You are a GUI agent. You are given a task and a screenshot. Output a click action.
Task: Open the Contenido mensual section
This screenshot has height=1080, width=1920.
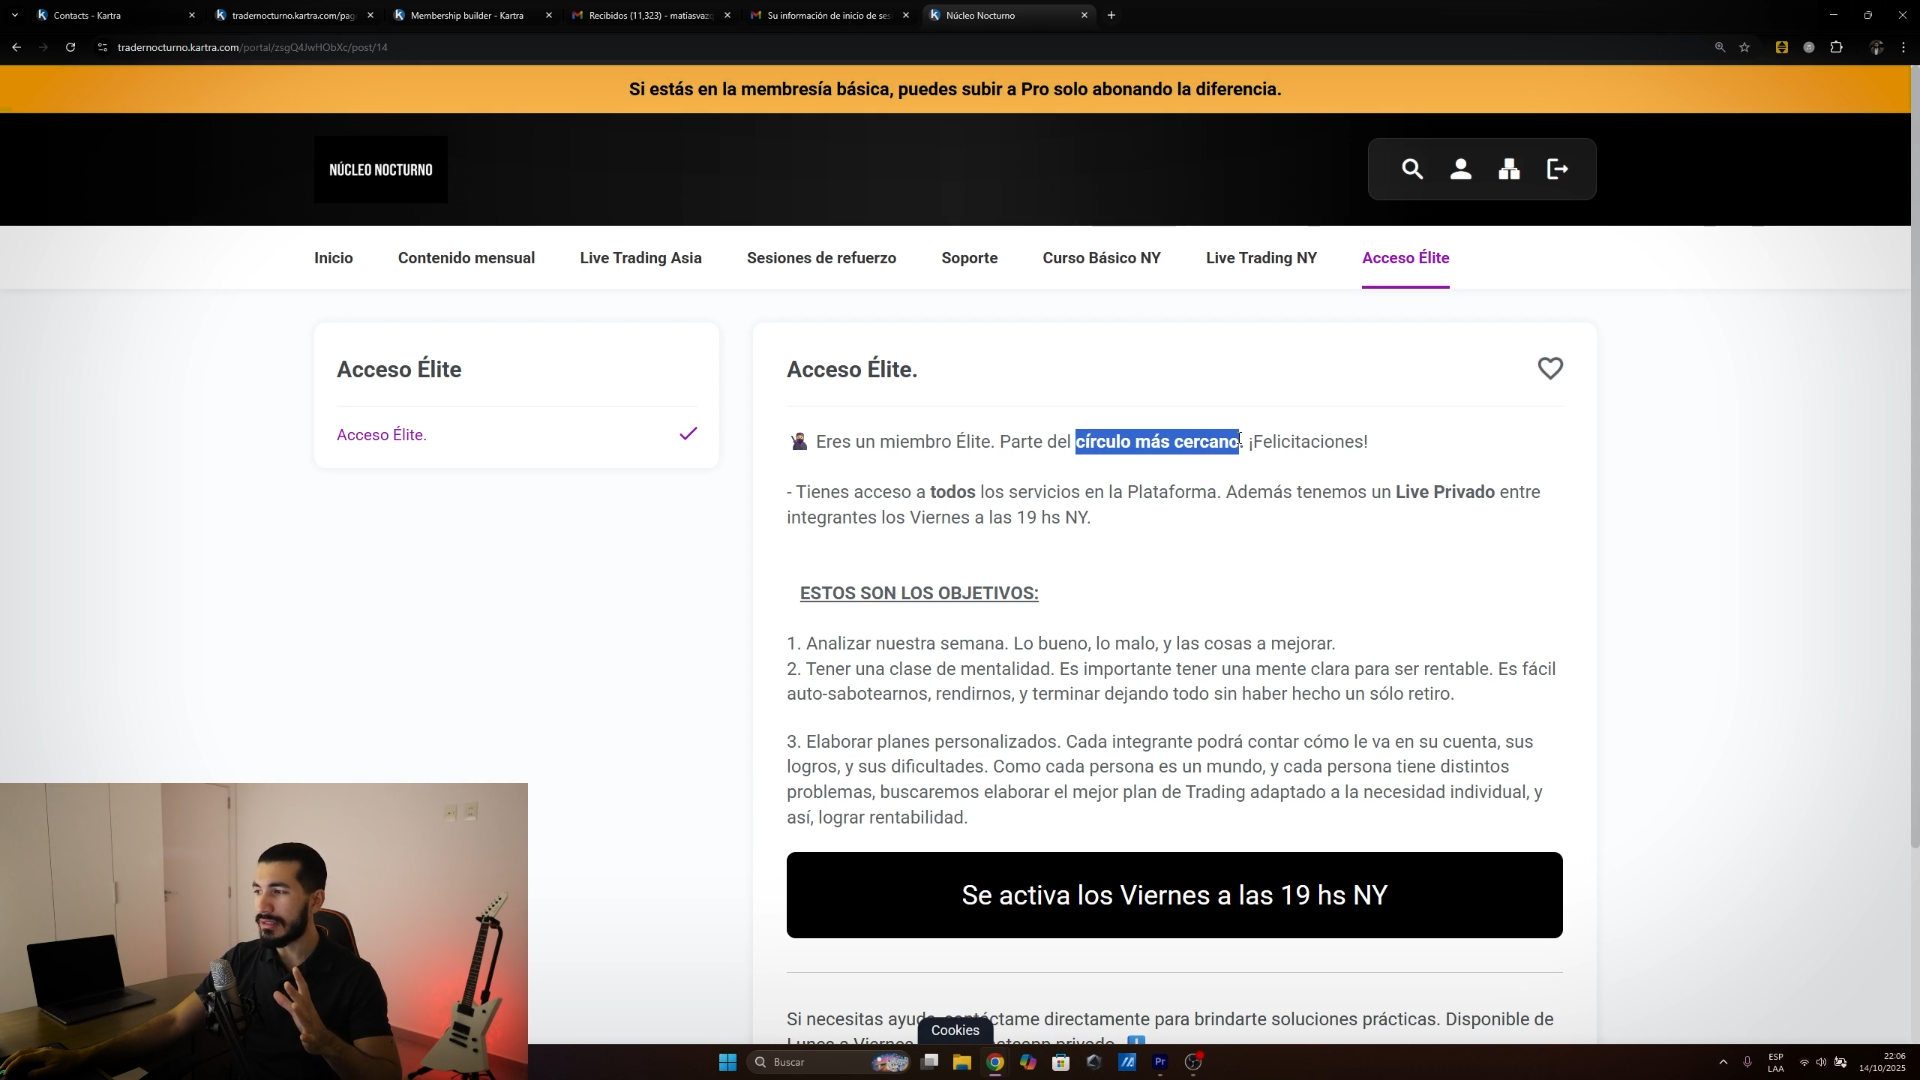pyautogui.click(x=466, y=258)
